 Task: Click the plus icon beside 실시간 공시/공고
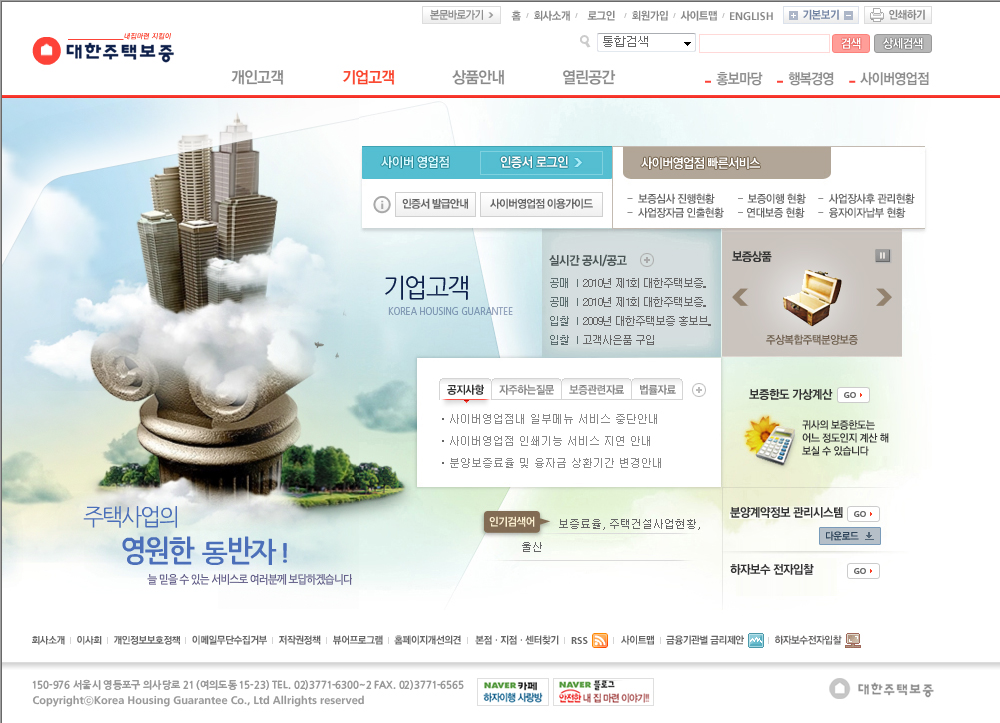click(647, 260)
